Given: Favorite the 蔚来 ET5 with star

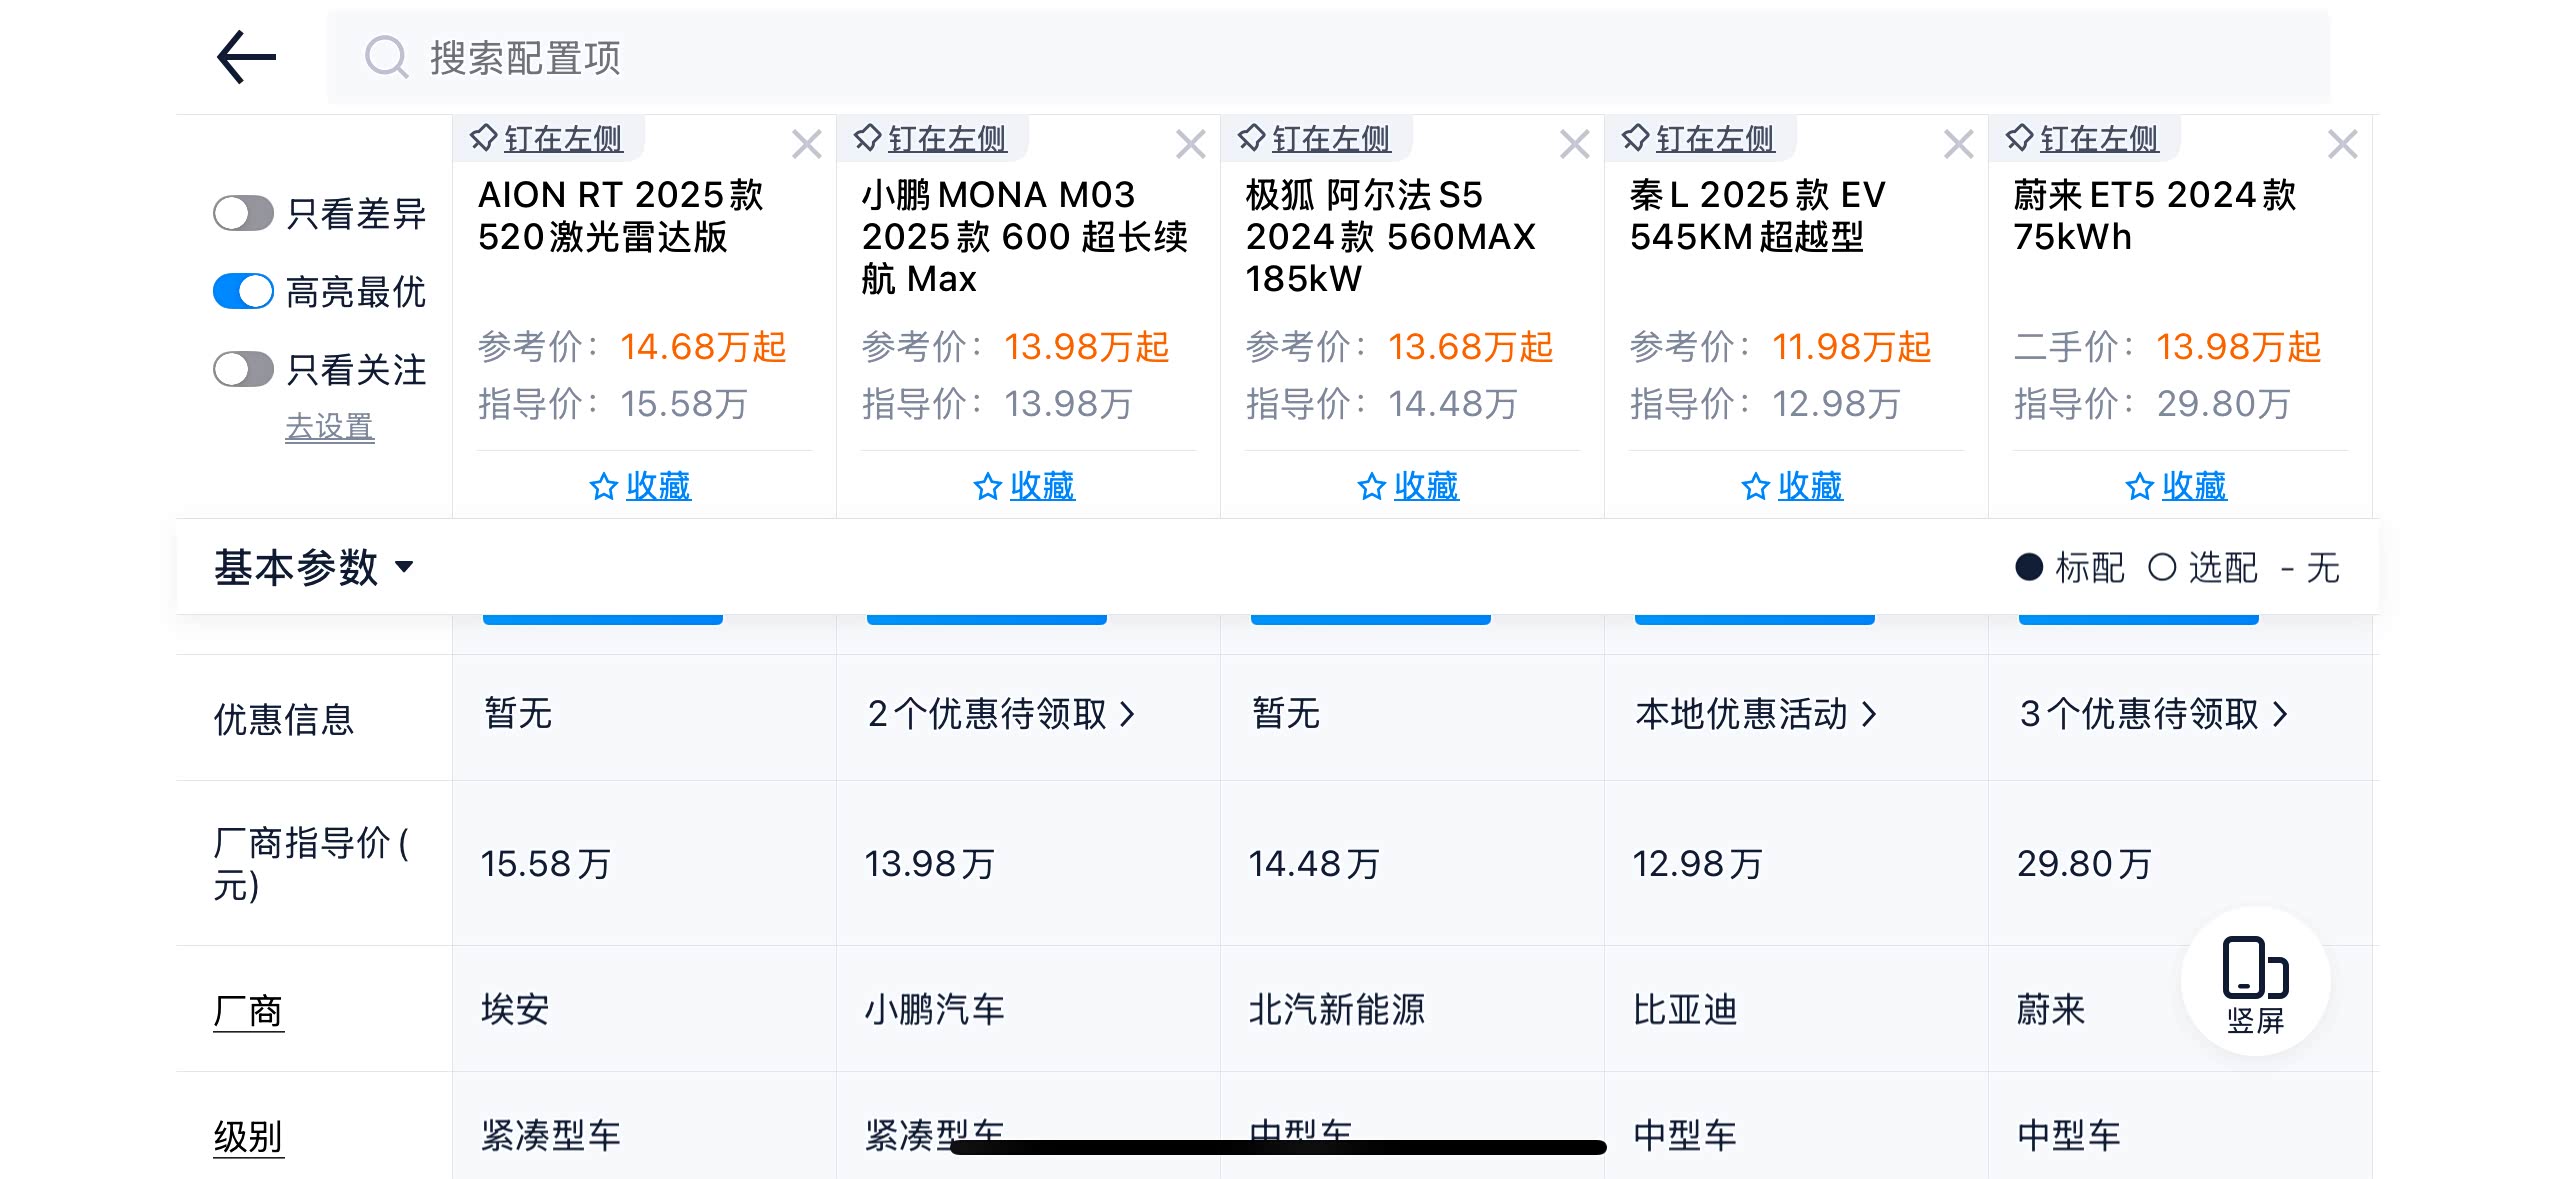Looking at the screenshot, I should 2176,486.
